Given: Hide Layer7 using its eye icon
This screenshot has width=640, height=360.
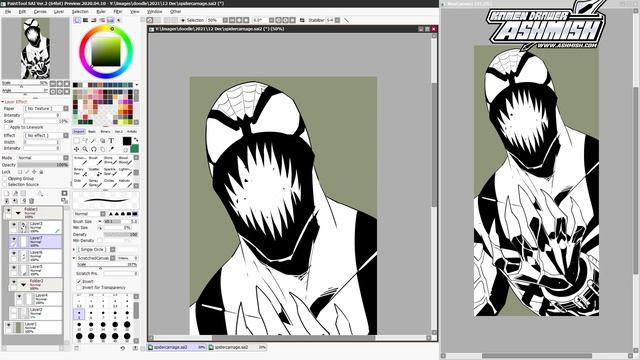Looking at the screenshot, I should click(14, 238).
